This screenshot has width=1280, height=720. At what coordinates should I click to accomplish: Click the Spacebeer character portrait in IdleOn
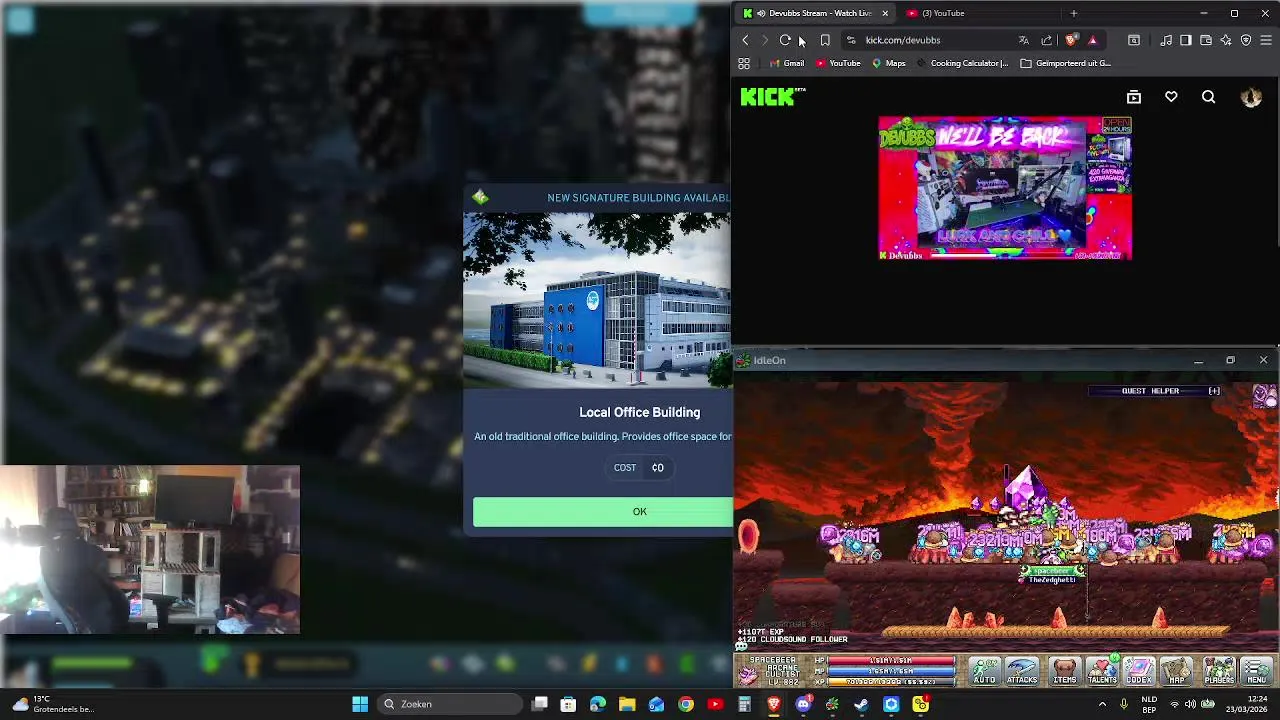[749, 674]
